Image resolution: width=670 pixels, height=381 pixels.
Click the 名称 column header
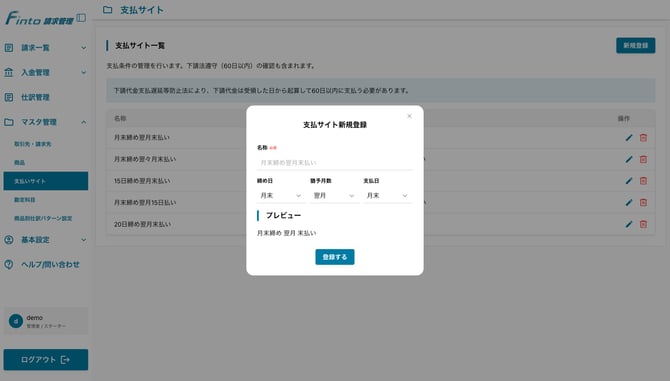[120, 118]
